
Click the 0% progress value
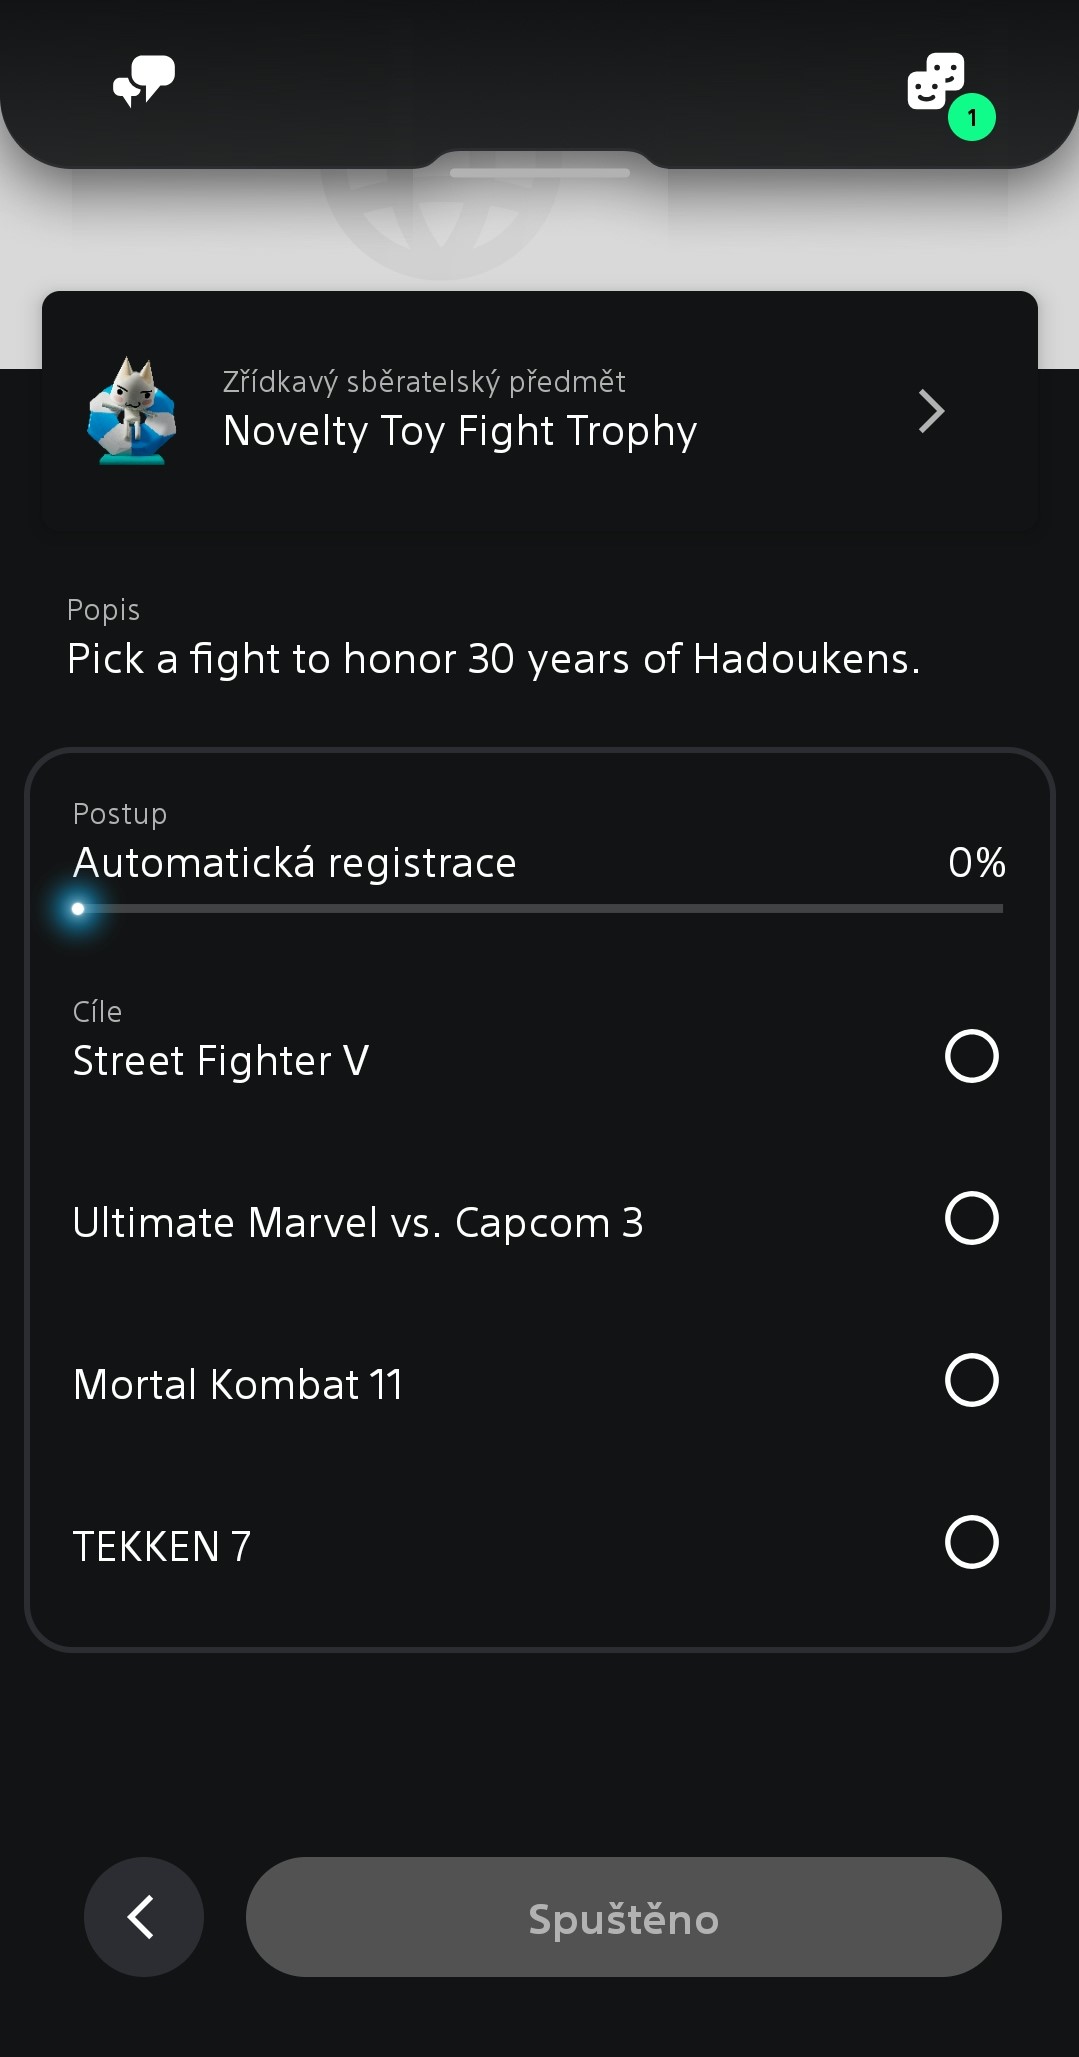tap(976, 863)
